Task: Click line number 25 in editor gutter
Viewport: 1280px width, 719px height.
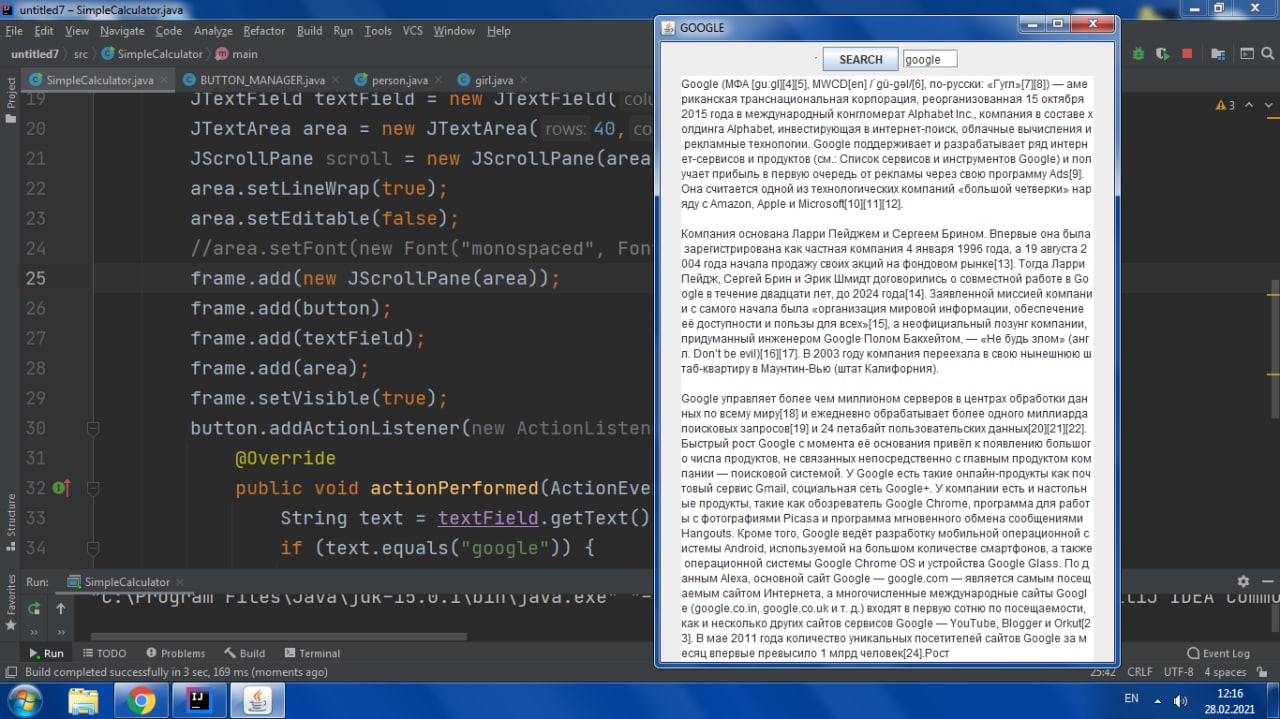Action: coord(35,278)
